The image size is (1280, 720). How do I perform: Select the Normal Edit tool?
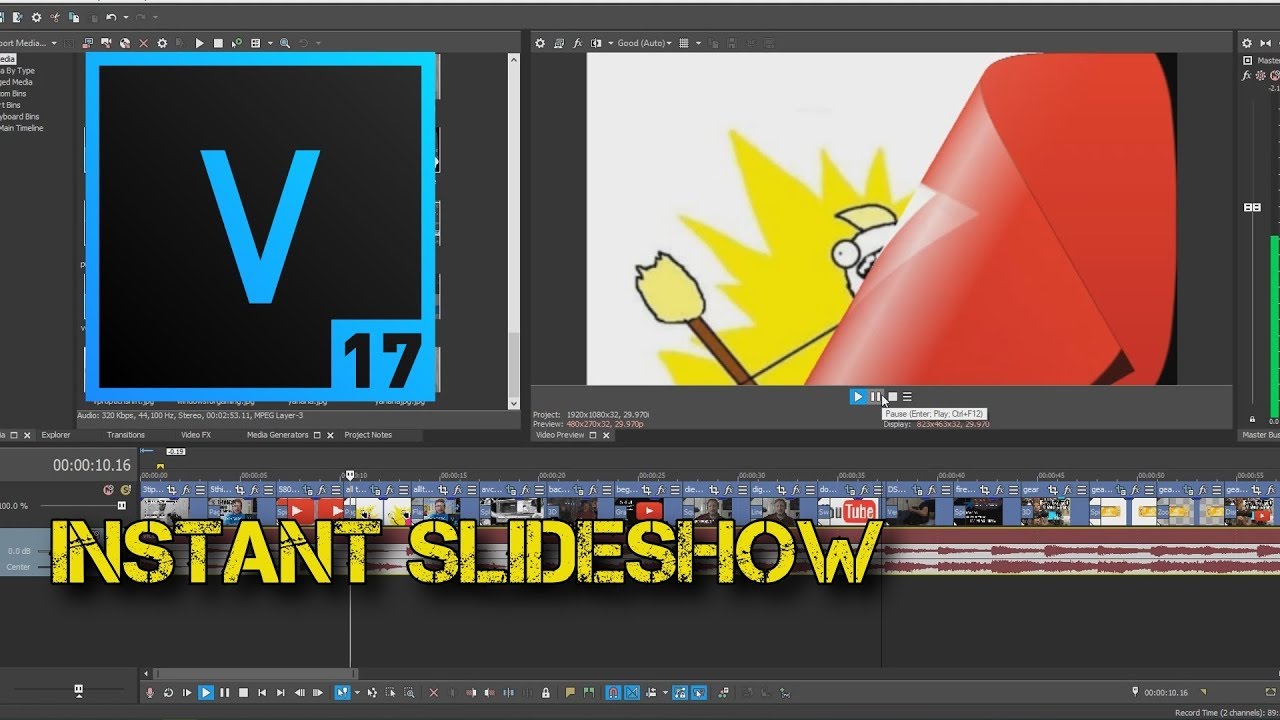(x=342, y=692)
